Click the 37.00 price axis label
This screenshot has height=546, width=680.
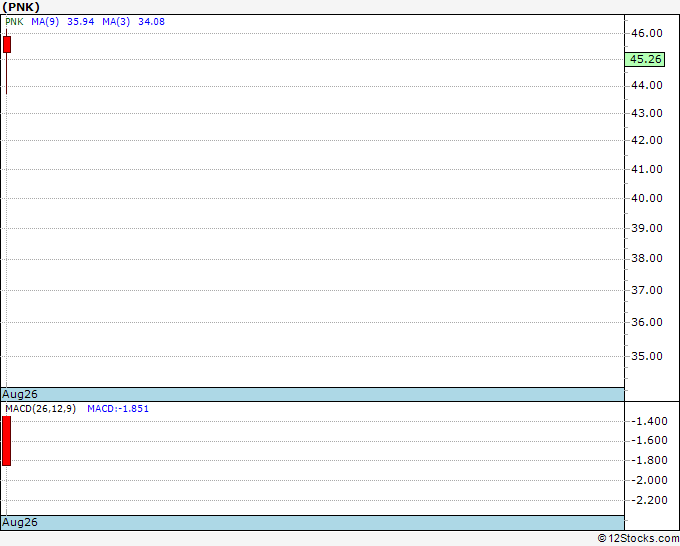647,290
